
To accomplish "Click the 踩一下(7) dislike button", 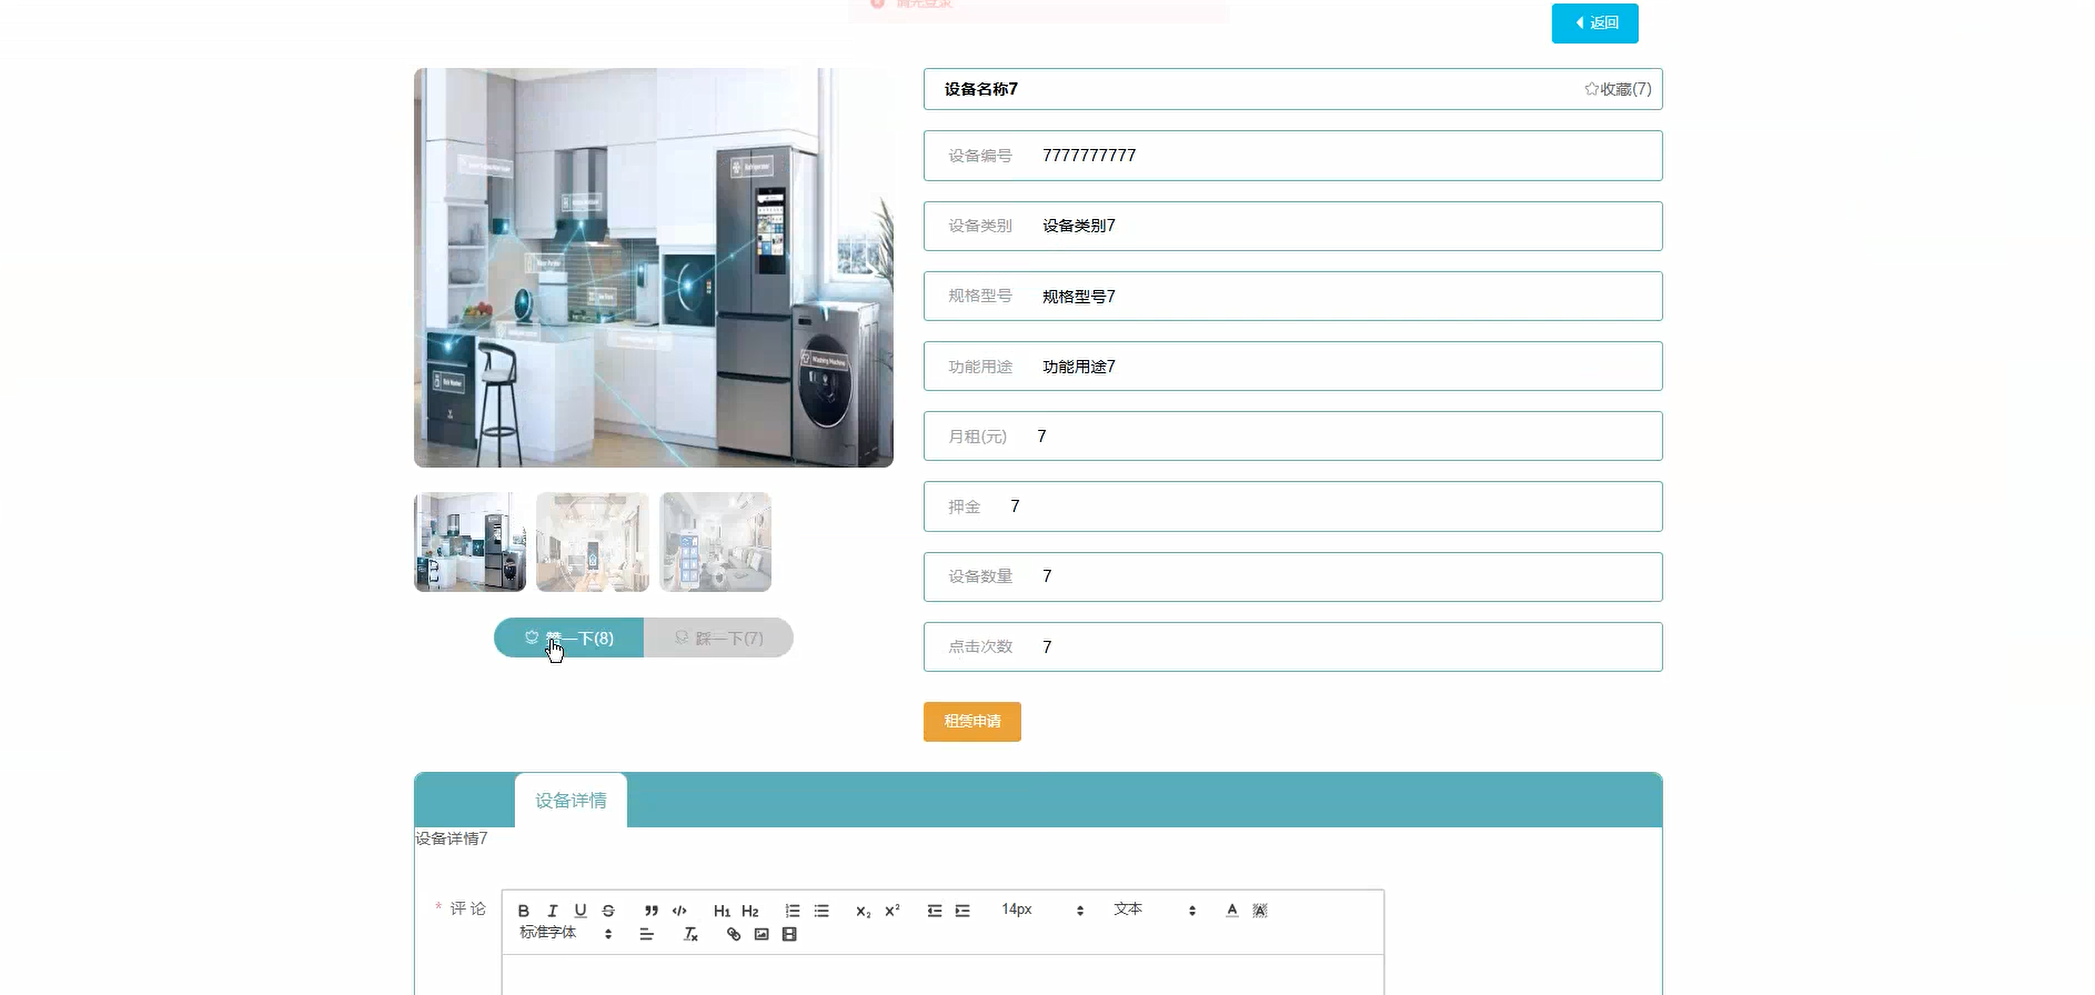I will (x=718, y=638).
